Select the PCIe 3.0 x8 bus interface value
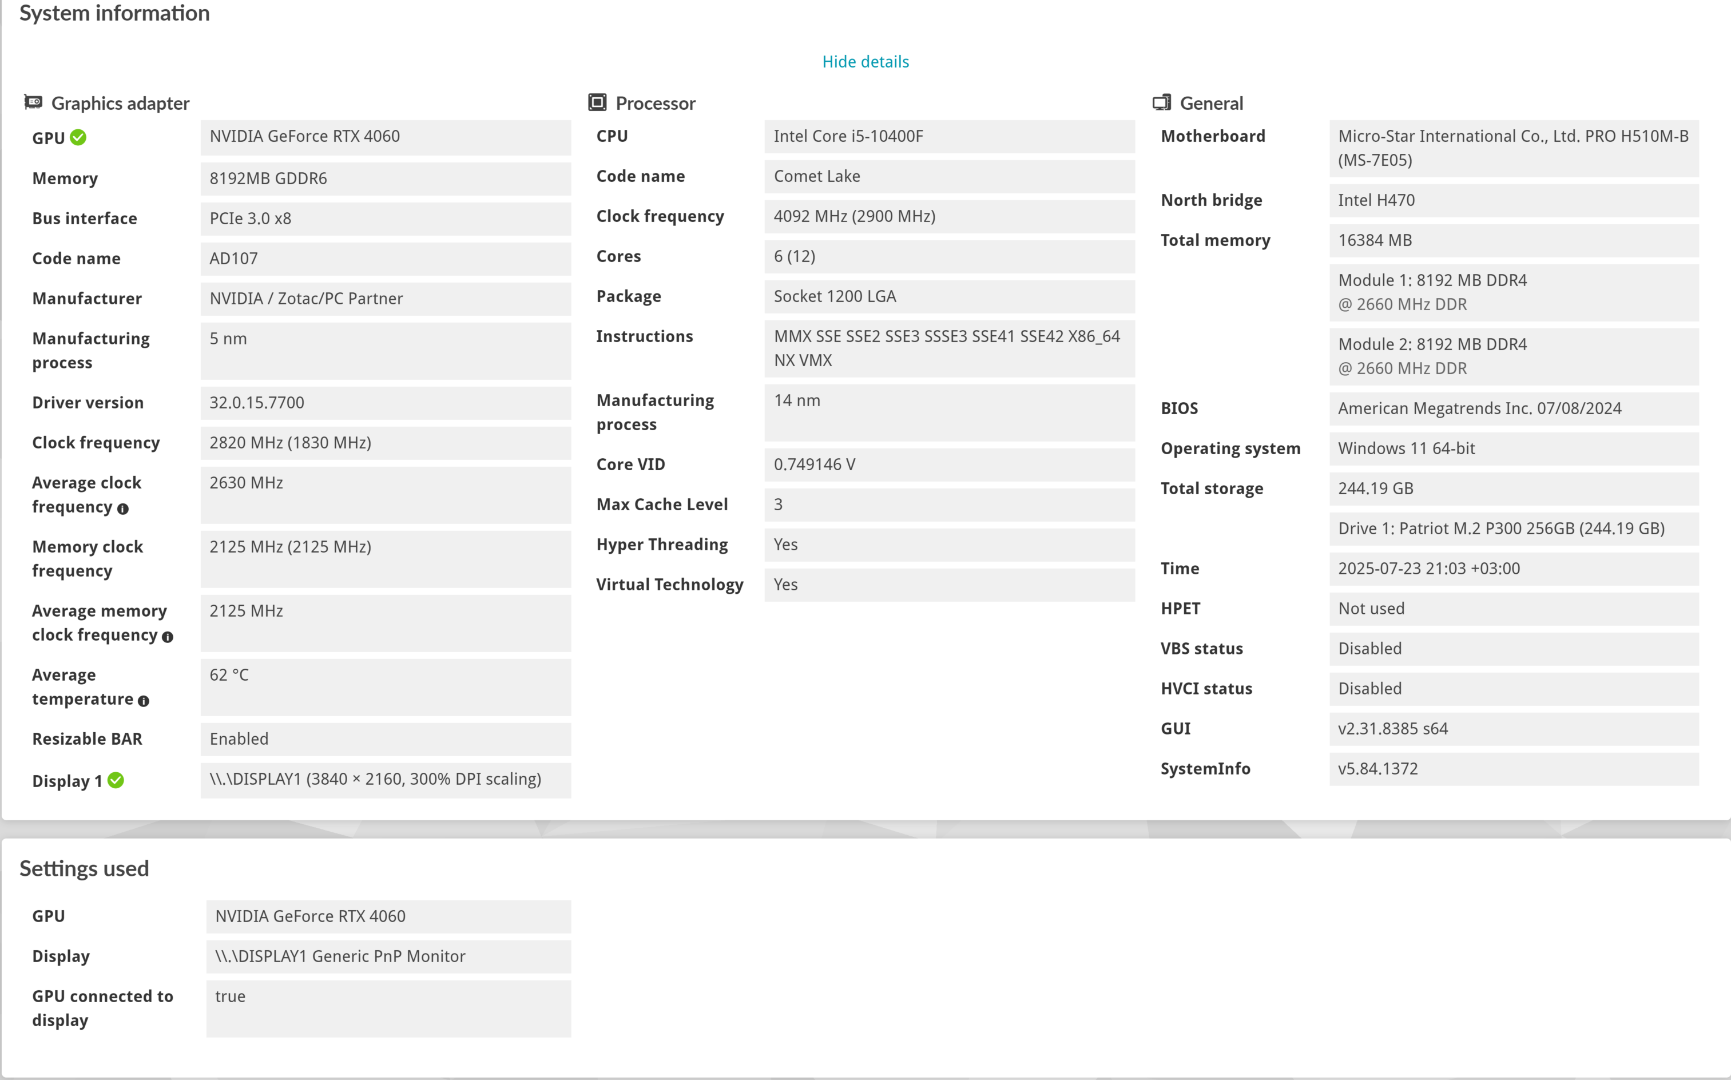The width and height of the screenshot is (1731, 1080). [386, 219]
